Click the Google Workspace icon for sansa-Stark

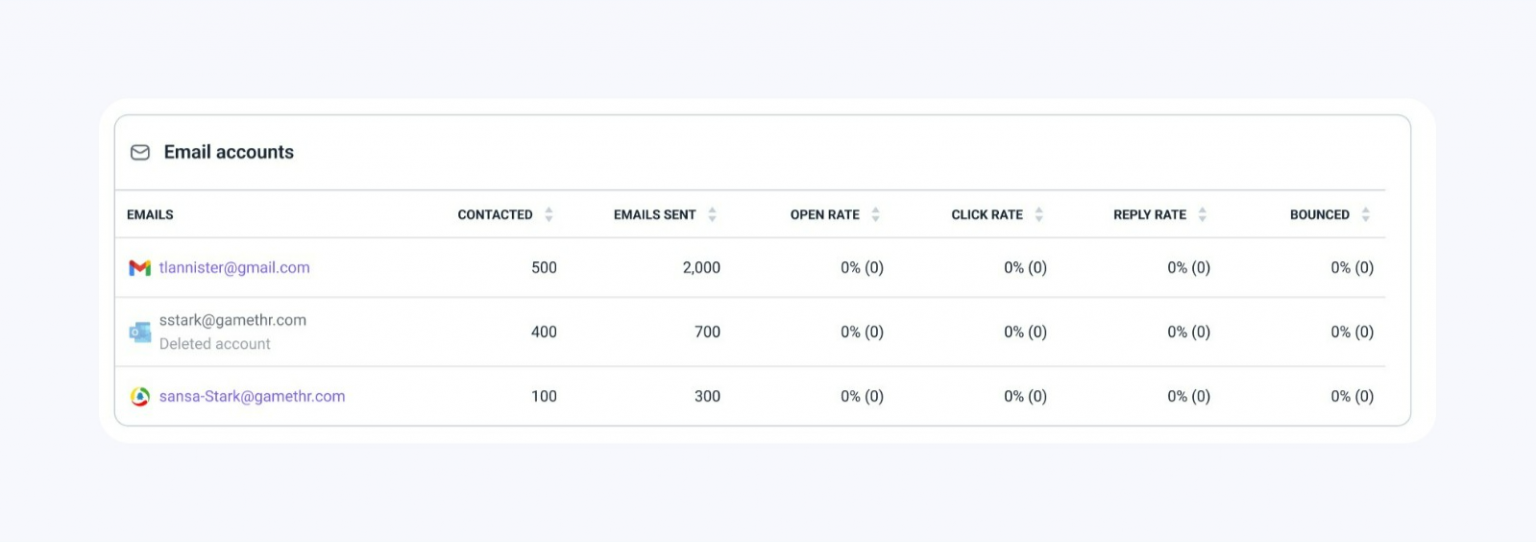(140, 397)
